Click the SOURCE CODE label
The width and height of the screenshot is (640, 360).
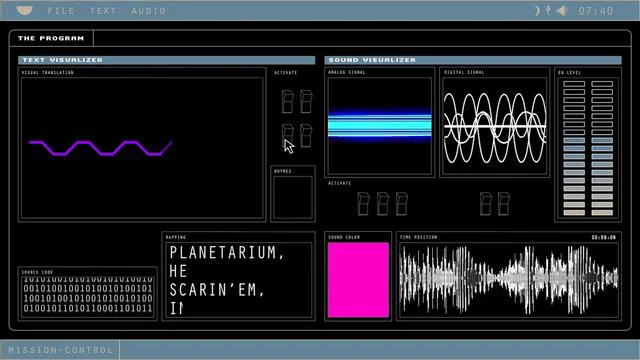(37, 272)
